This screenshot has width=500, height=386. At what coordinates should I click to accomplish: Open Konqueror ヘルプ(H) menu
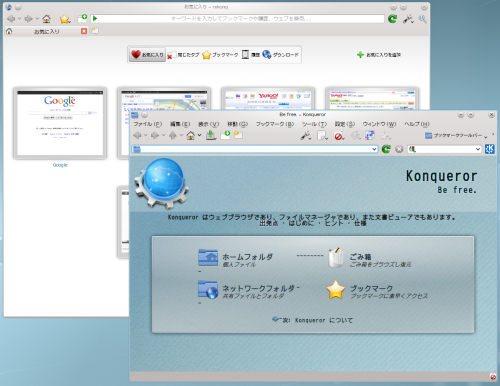[x=417, y=124]
